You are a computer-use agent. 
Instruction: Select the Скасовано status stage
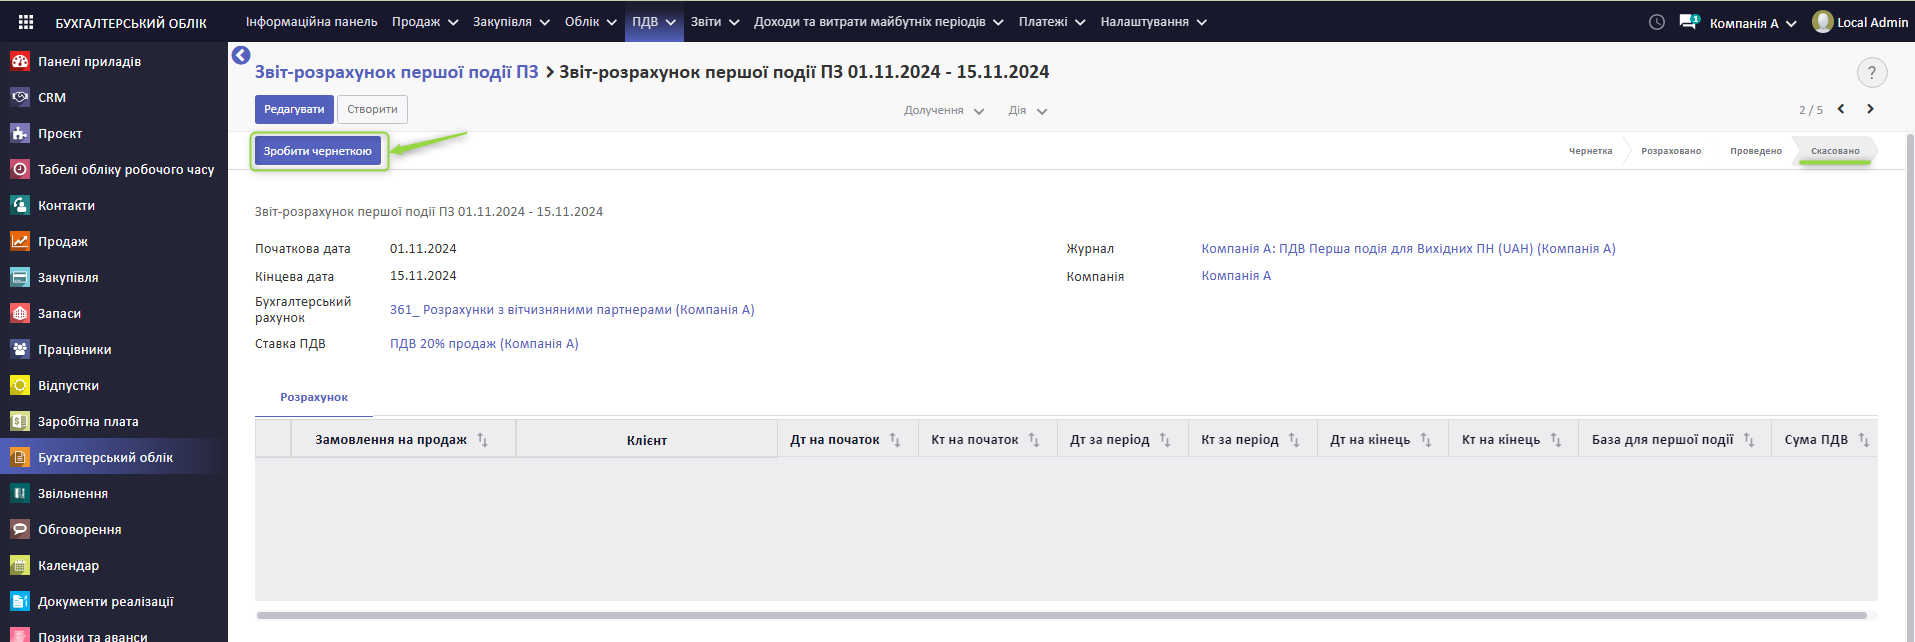coord(1835,151)
